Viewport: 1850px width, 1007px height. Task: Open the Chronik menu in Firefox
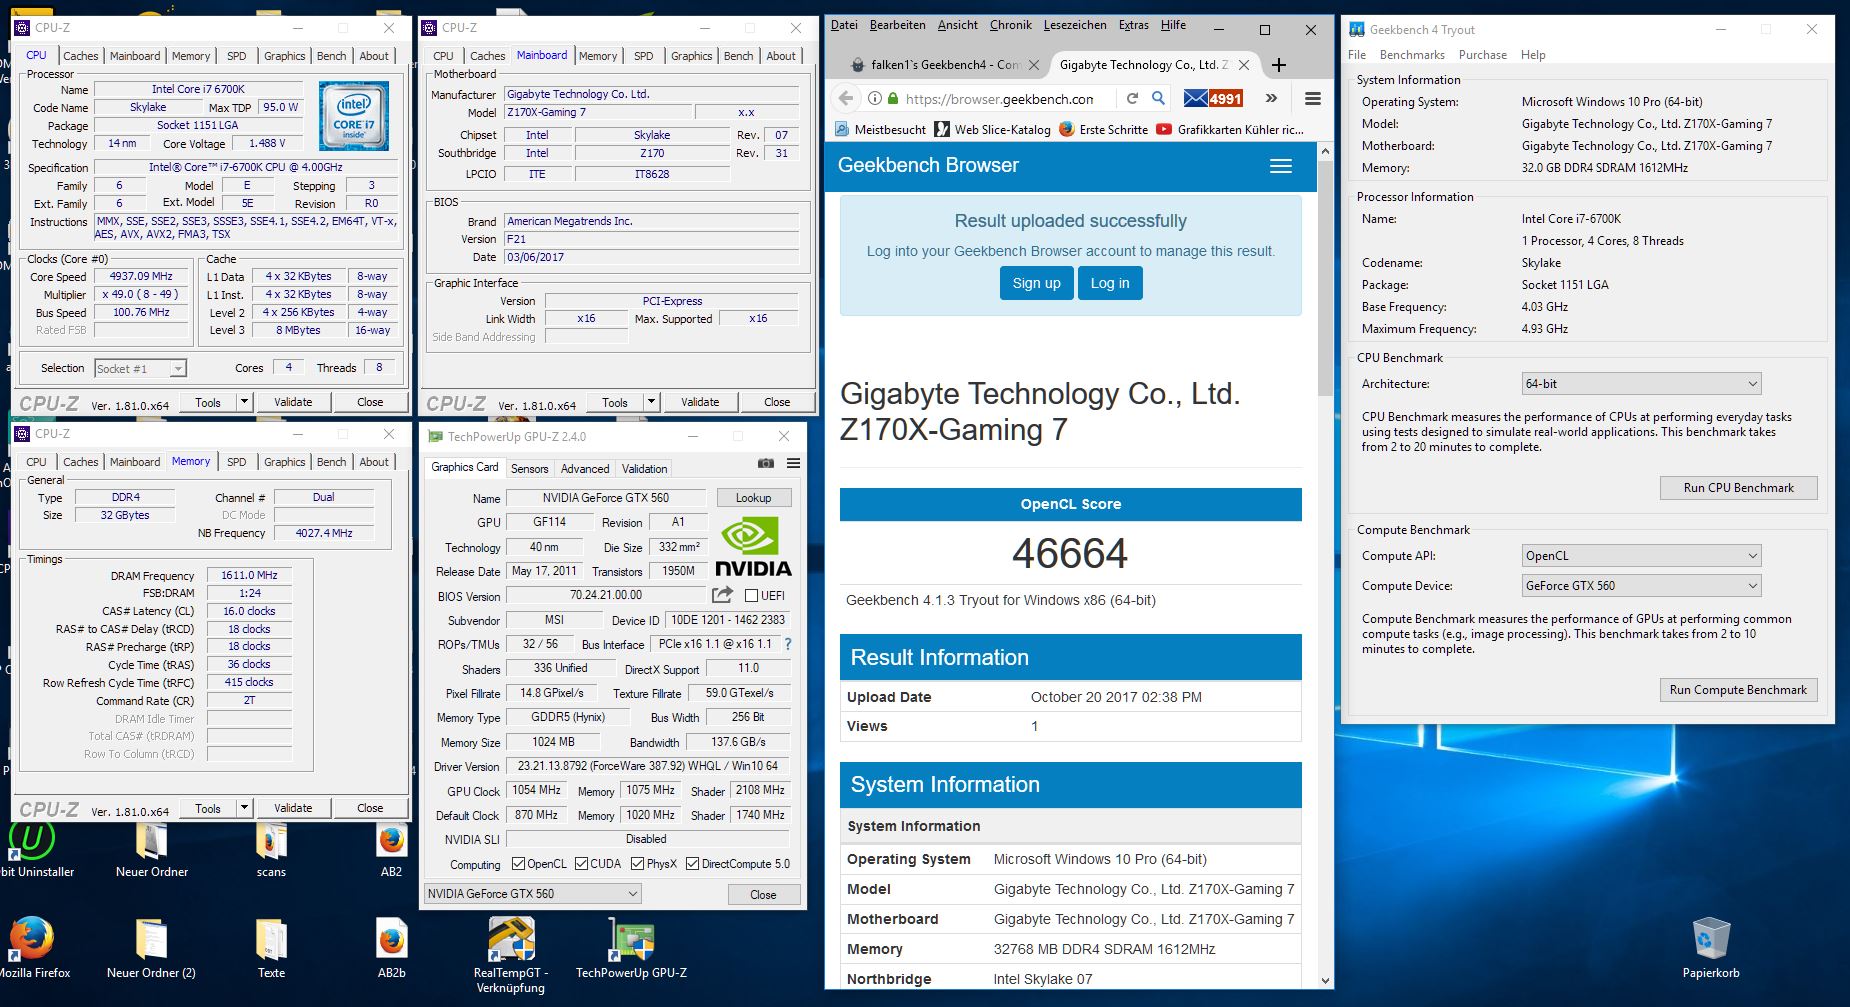(x=1010, y=25)
